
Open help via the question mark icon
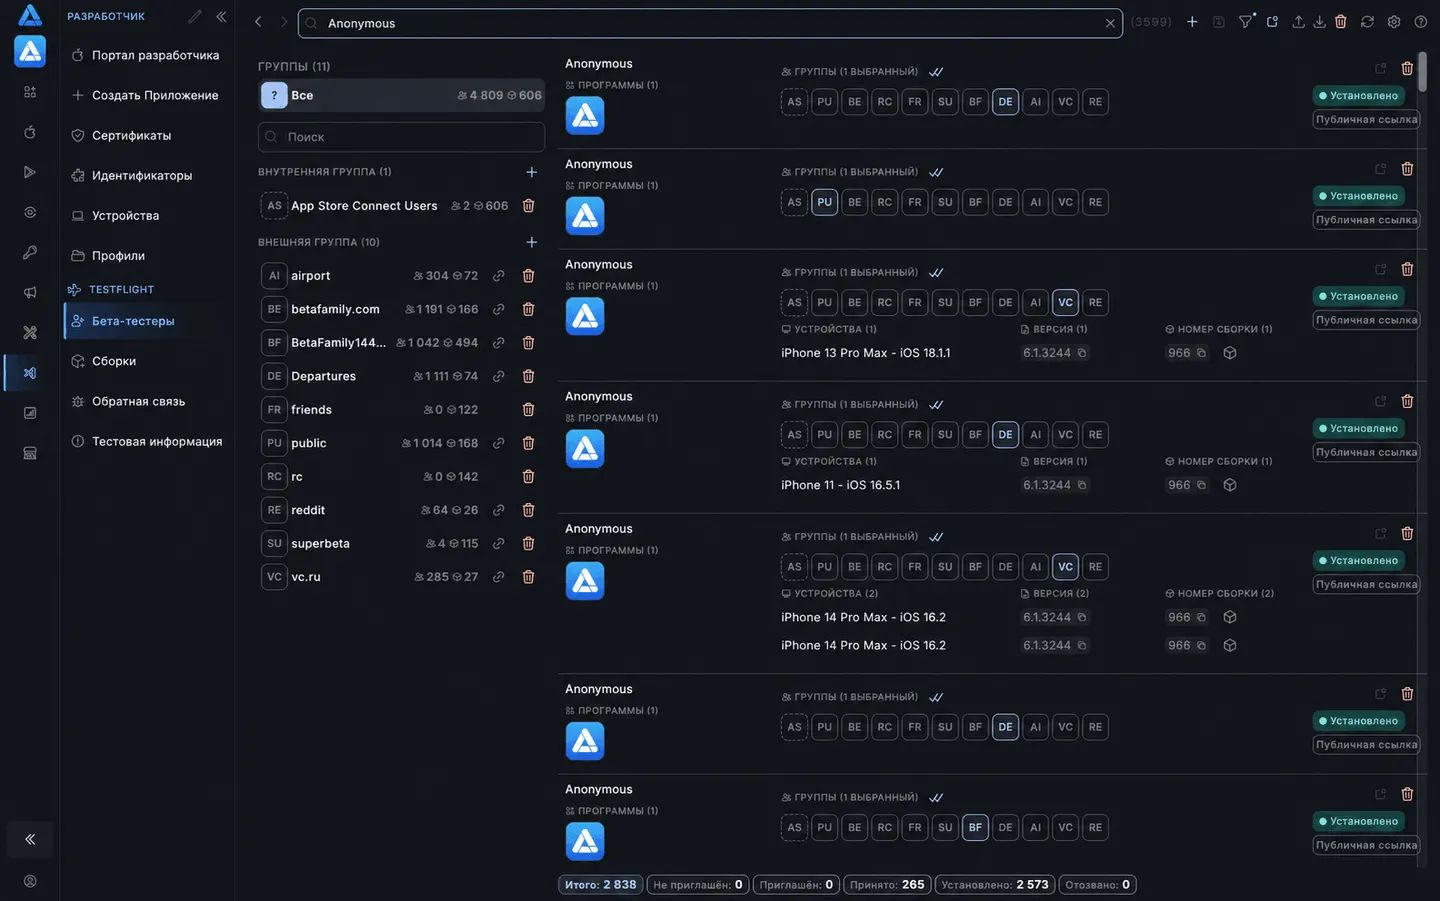pyautogui.click(x=1420, y=22)
